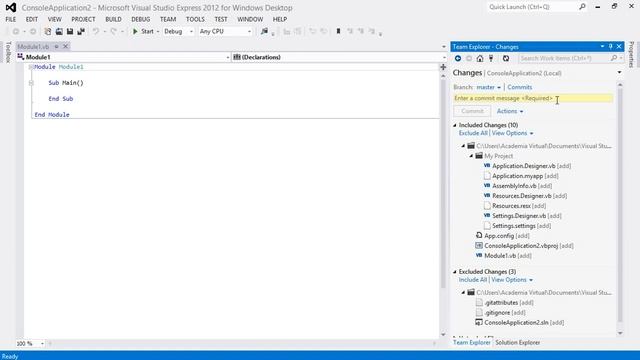The image size is (640, 360).
Task: Click the Open File toolbar icon
Action: 59,31
